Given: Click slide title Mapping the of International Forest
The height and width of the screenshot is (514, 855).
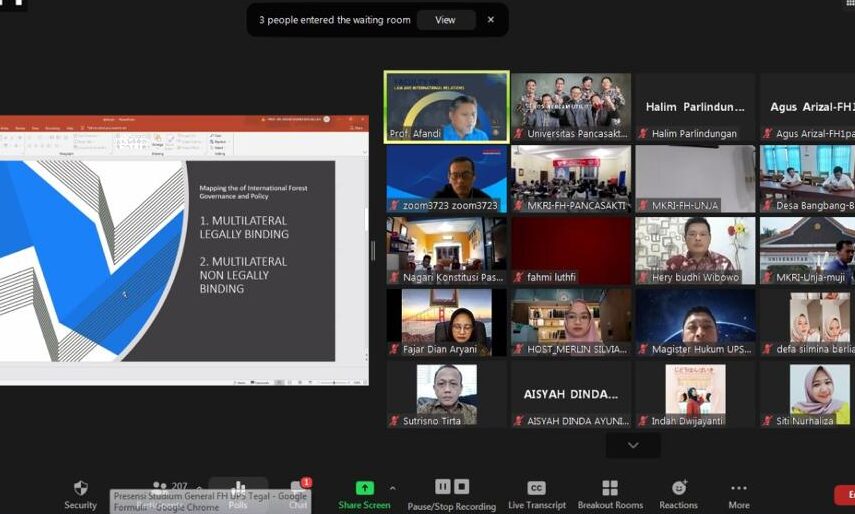Looking at the screenshot, I should coord(253,192).
